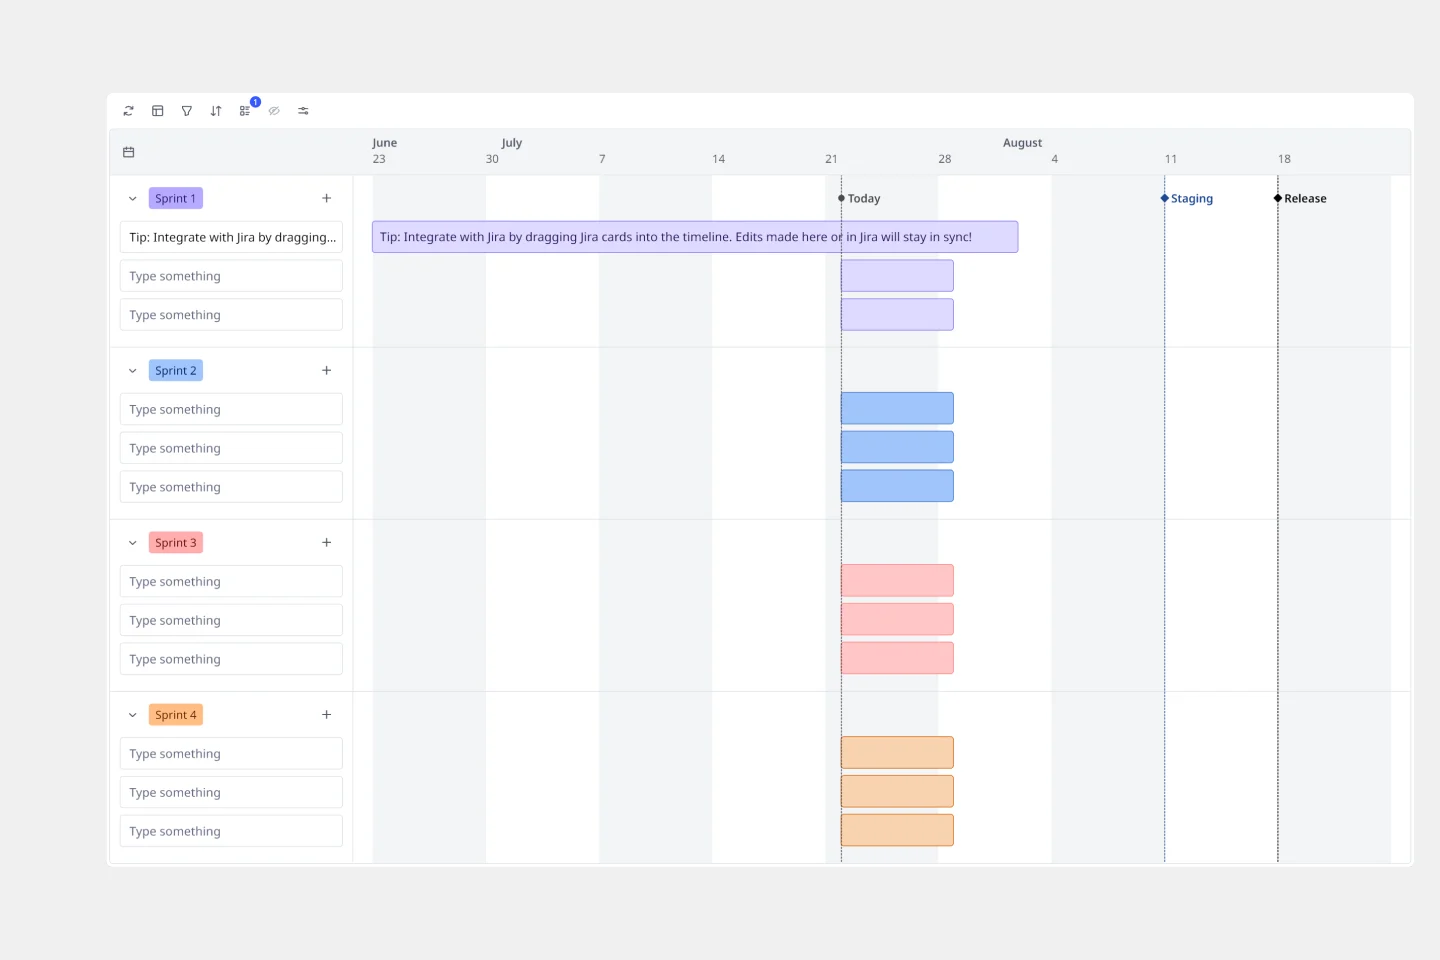Select the second purple bar in Sprint 1

[897, 276]
